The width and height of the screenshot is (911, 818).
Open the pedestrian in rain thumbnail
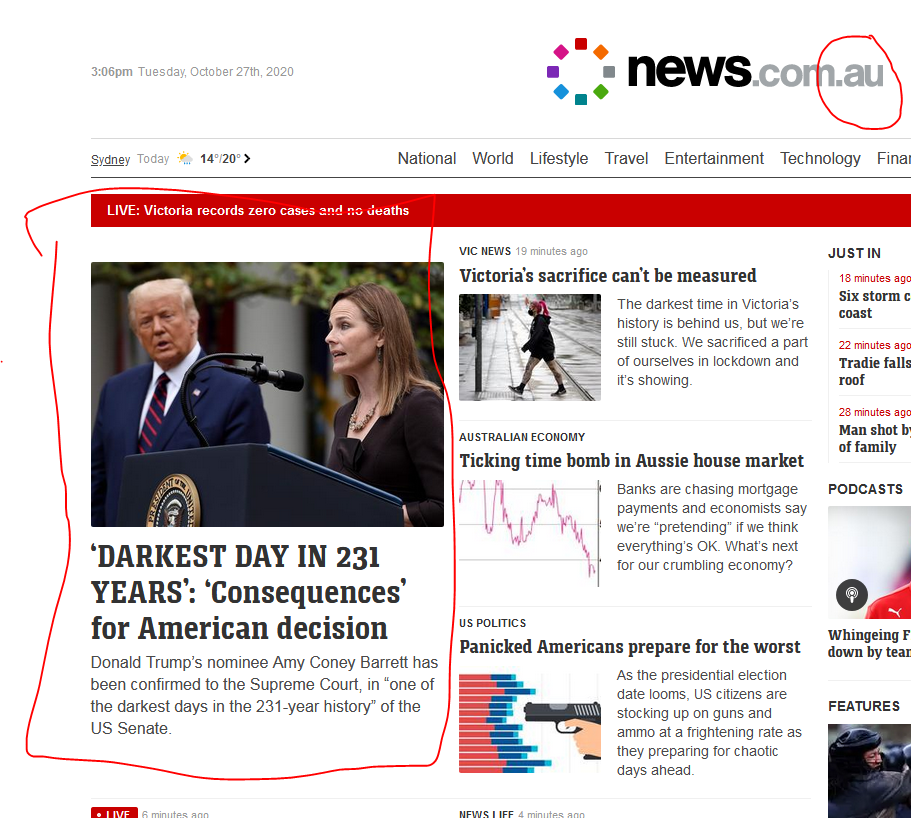coord(530,347)
